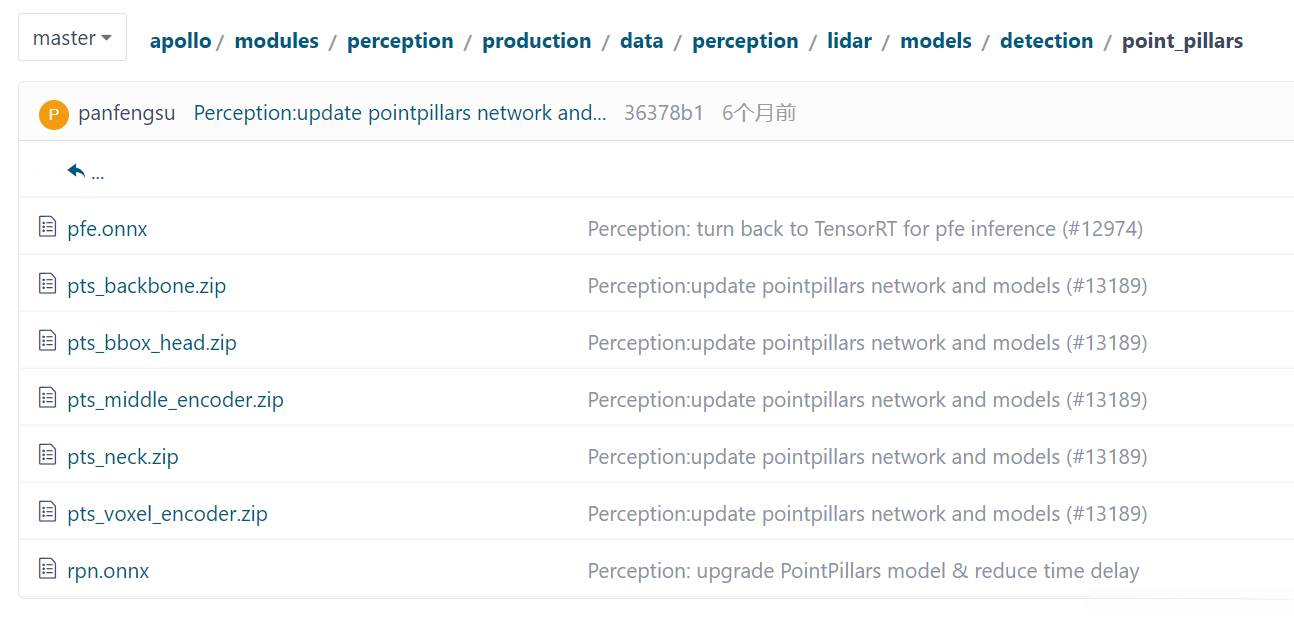The image size is (1294, 618).
Task: Click the file icon beside pts_voxel_encoder.zip
Action: (47, 512)
